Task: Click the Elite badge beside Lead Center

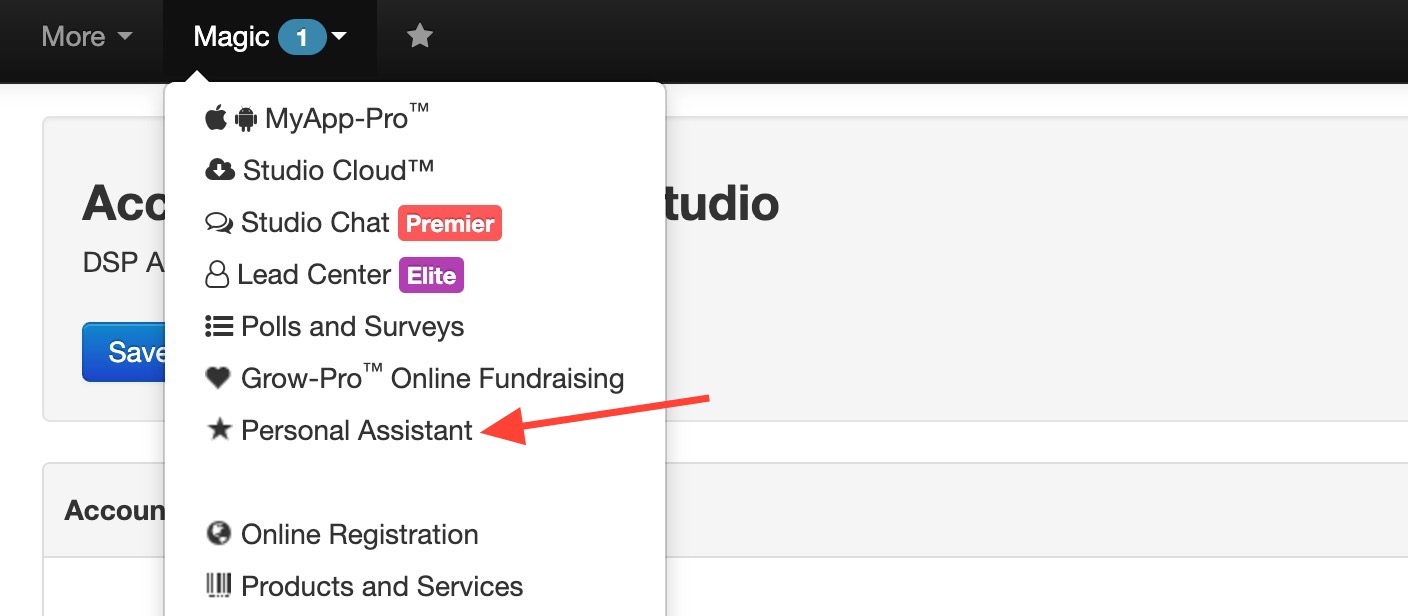Action: [x=432, y=275]
